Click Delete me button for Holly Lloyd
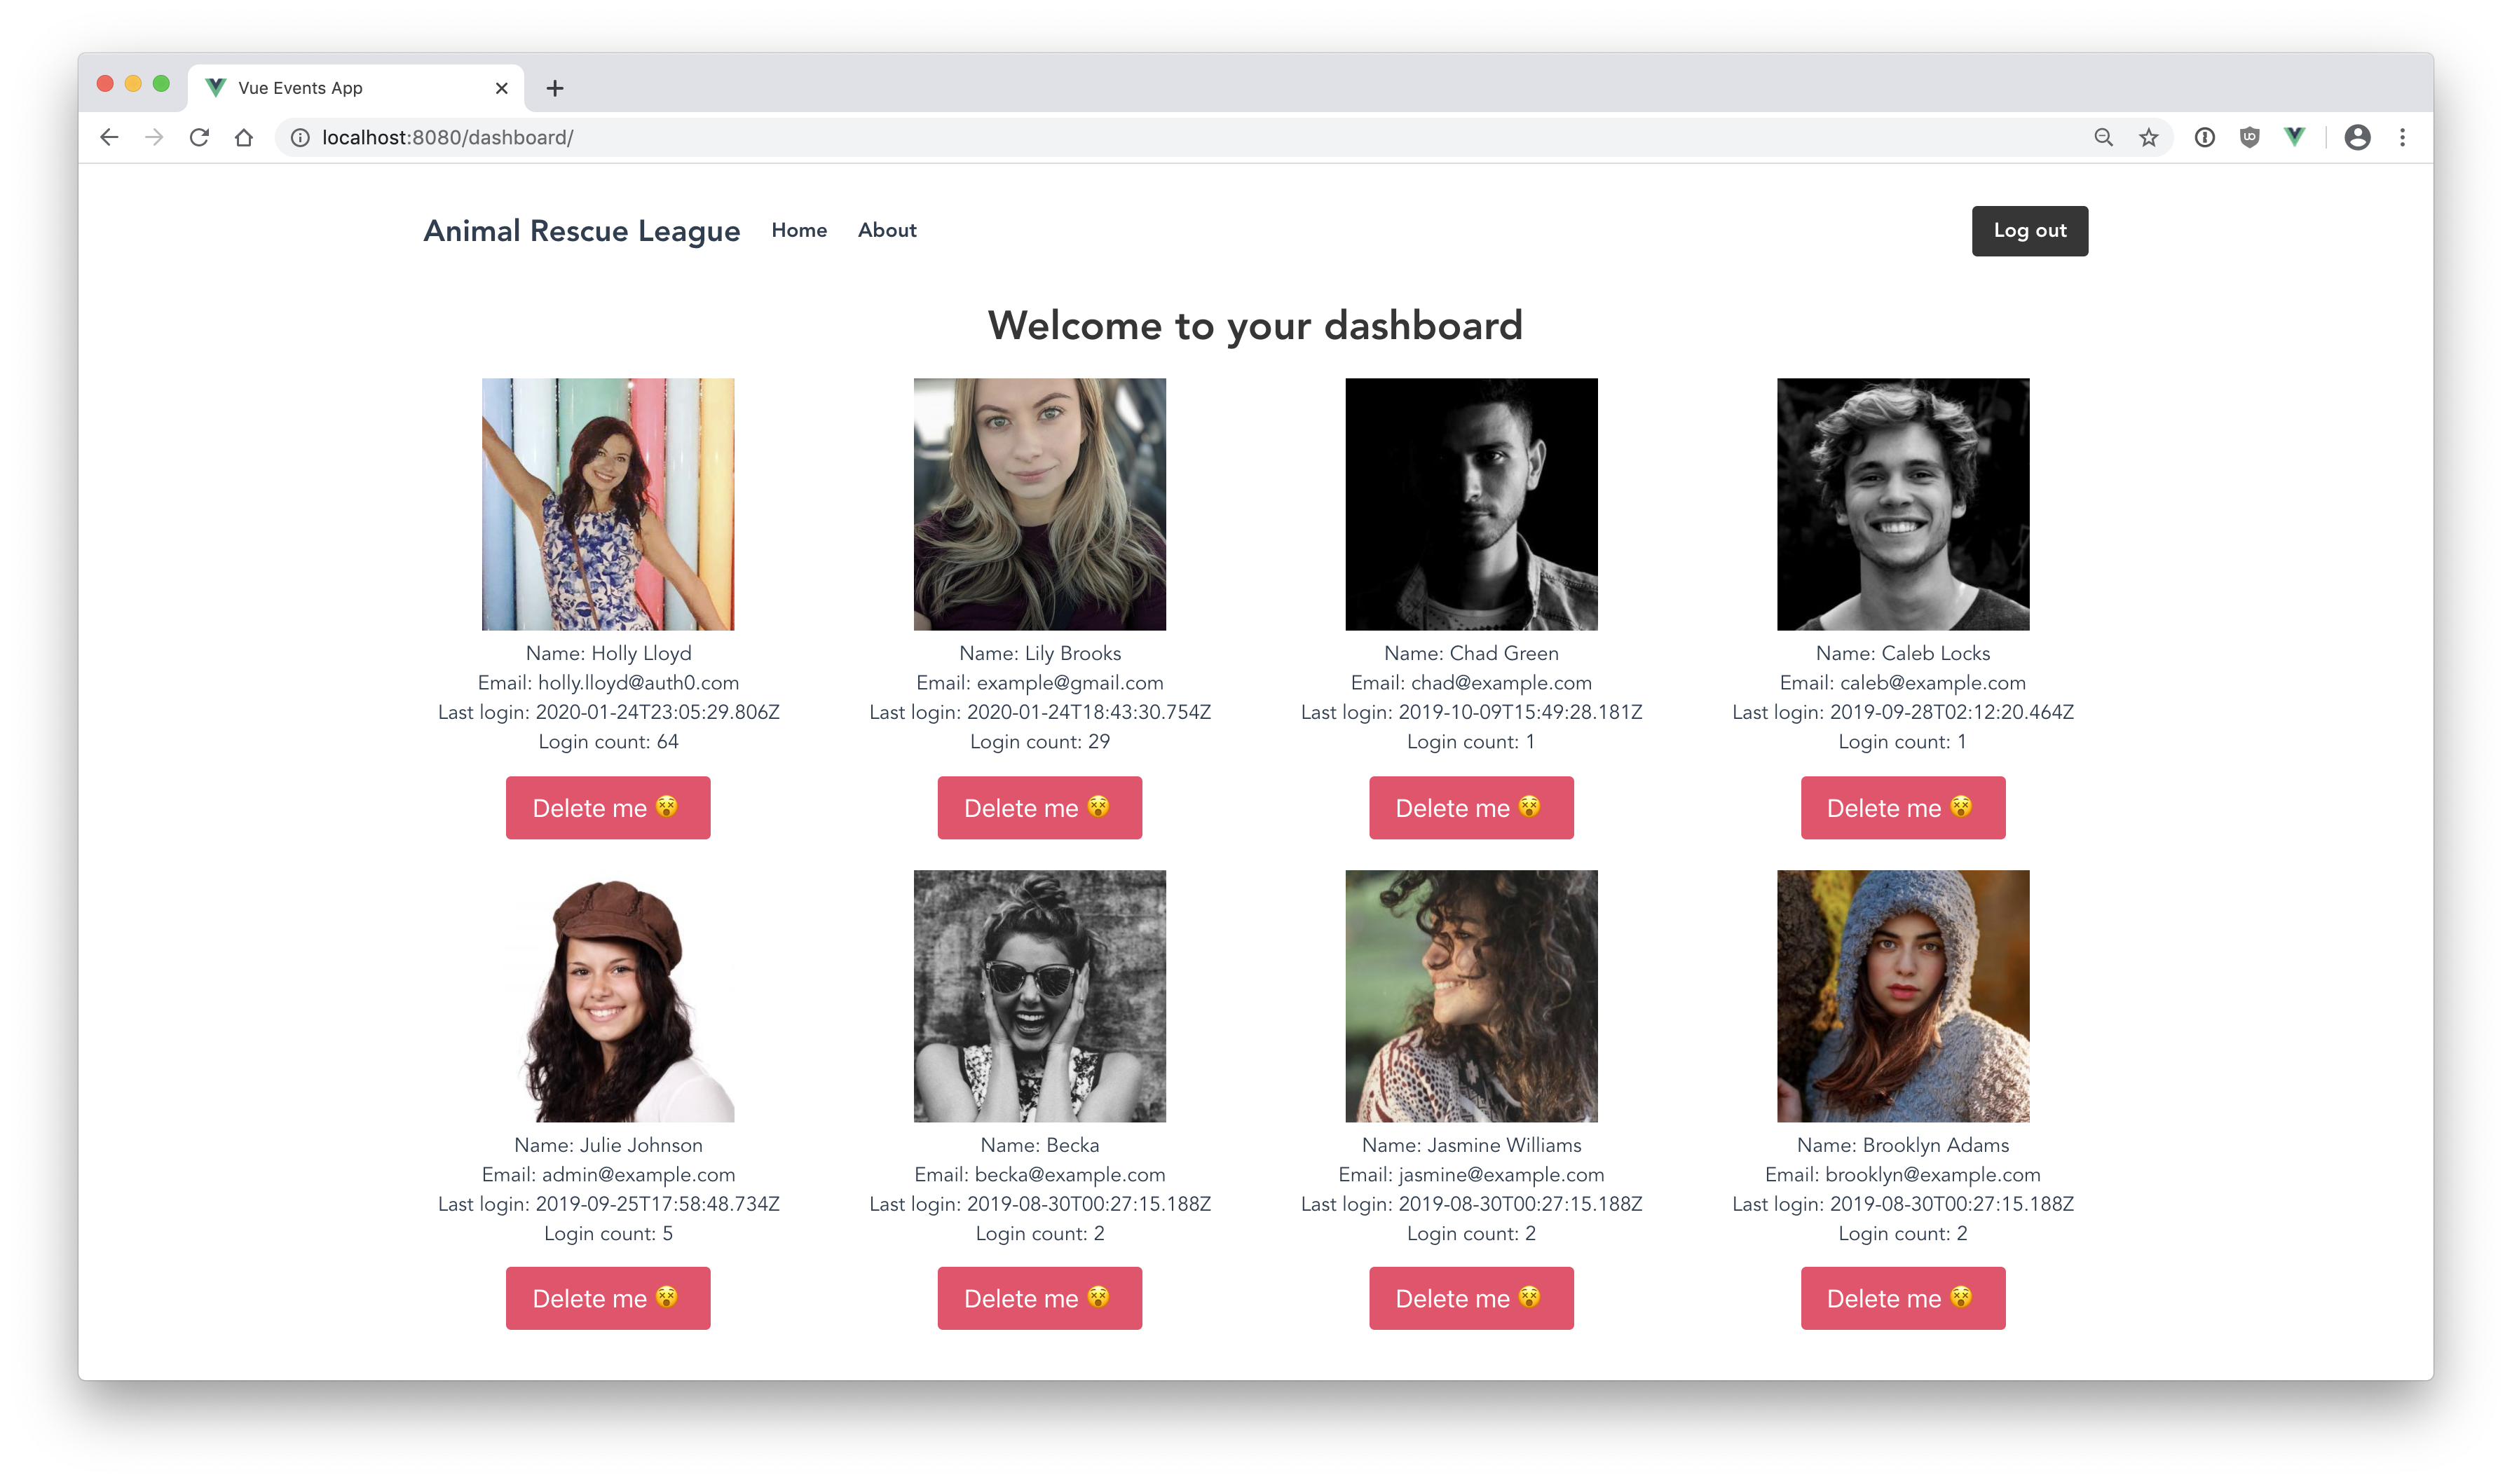This screenshot has width=2512, height=1484. [608, 807]
